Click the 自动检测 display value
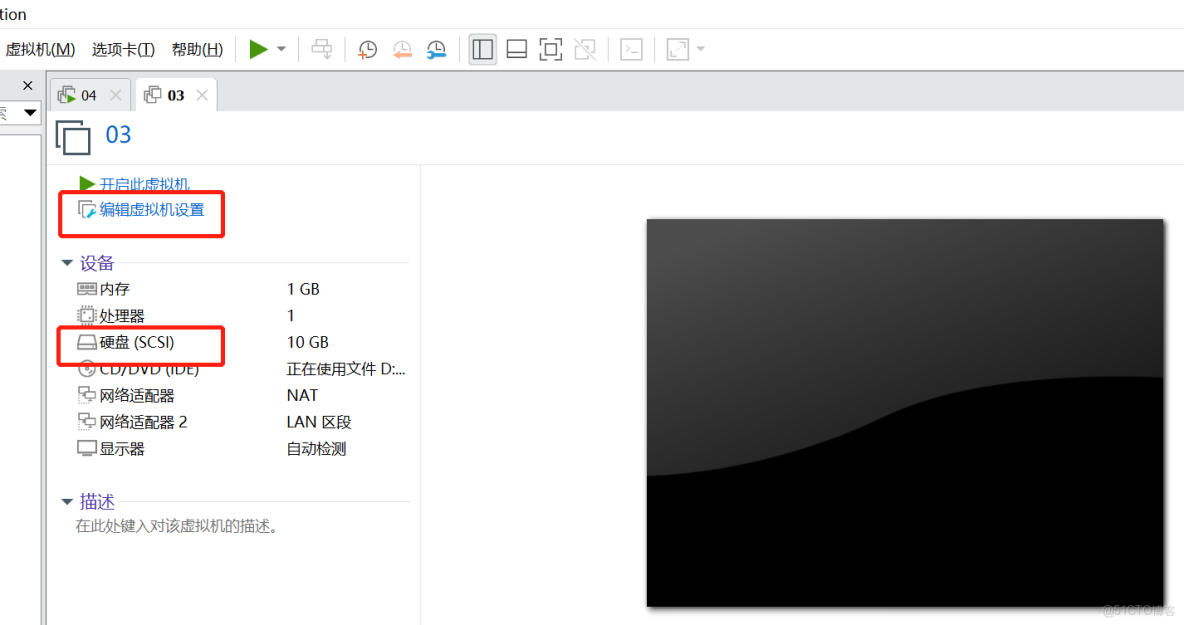1184x625 pixels. [x=316, y=449]
